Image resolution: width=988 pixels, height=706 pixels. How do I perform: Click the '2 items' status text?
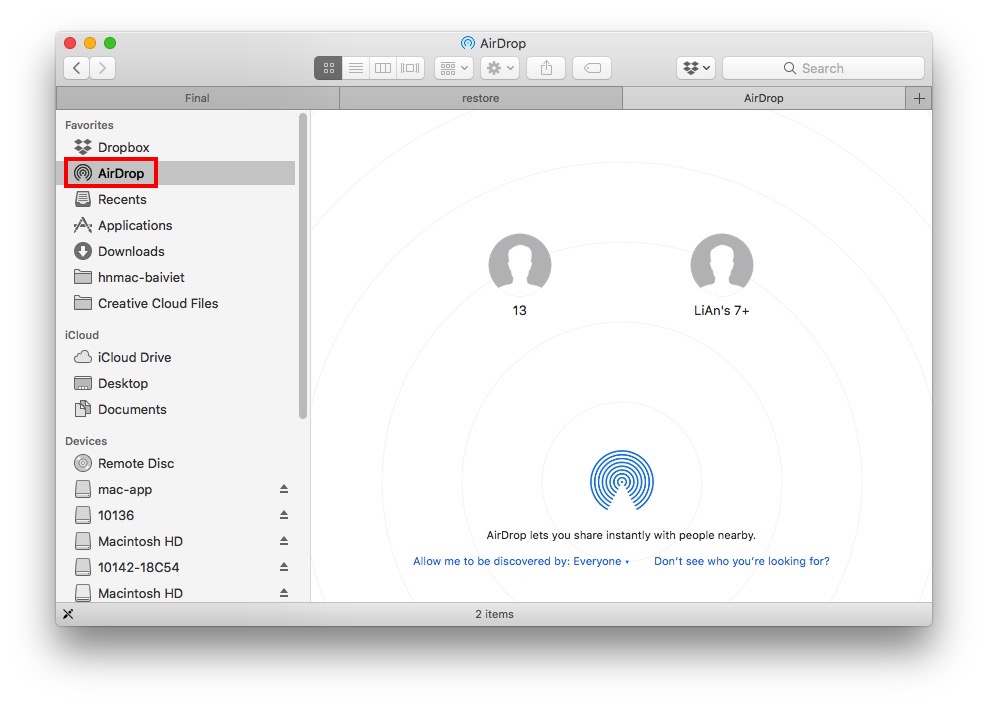495,614
